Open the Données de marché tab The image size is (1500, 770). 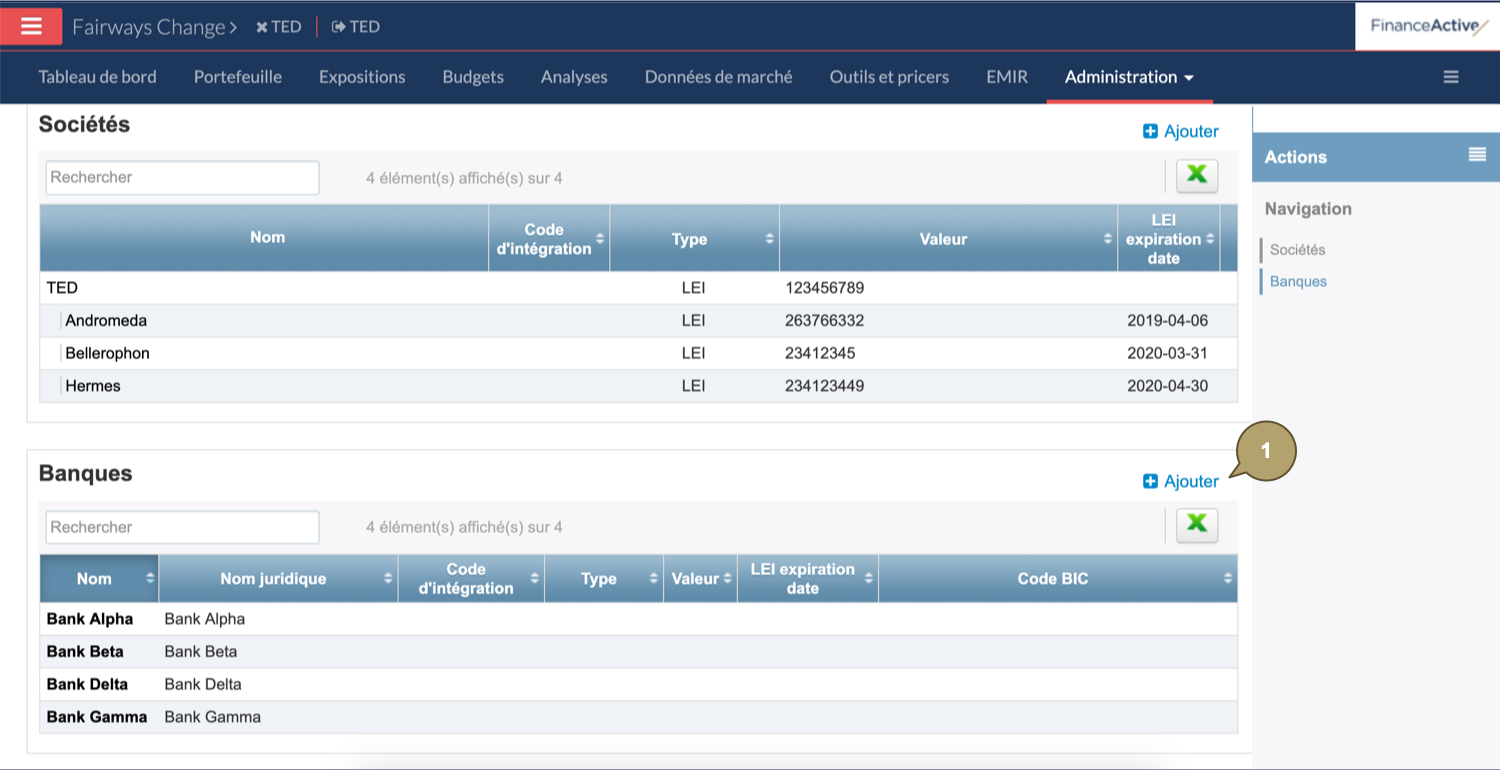718,77
